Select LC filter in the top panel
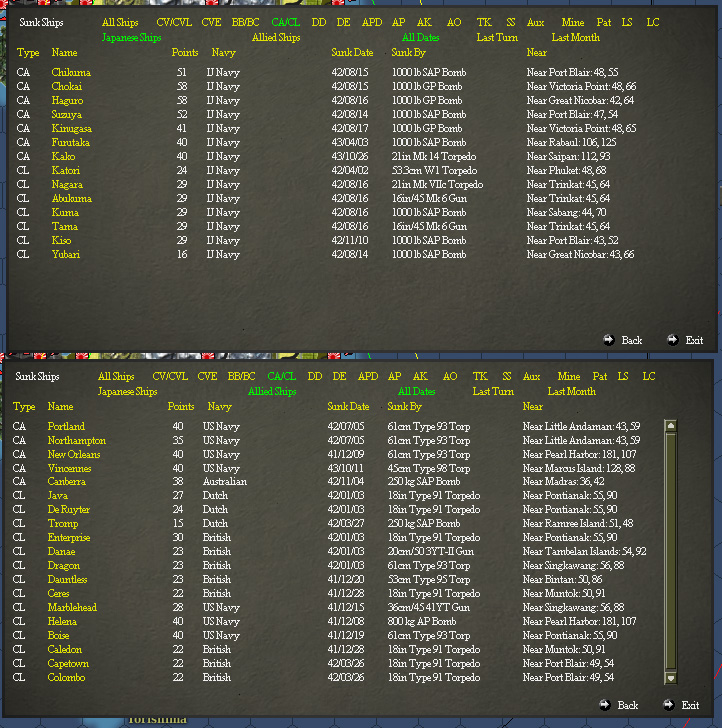 click(x=652, y=22)
